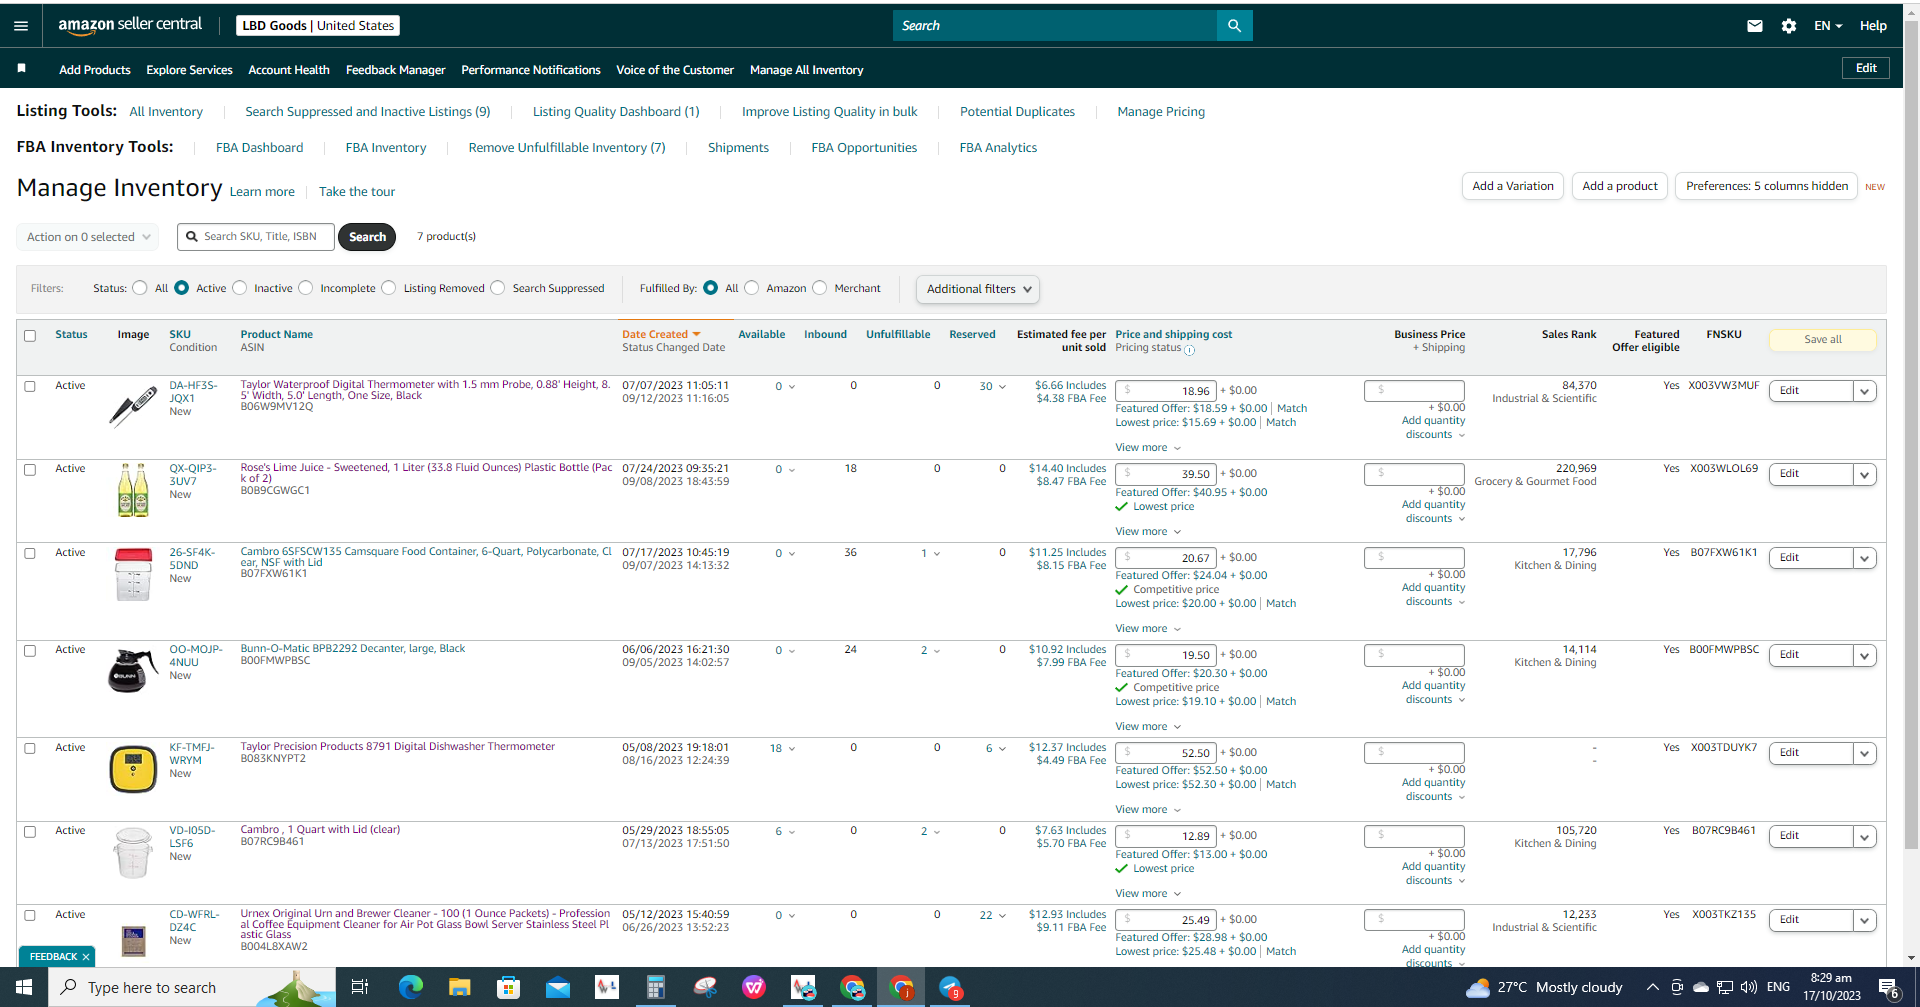
Task: Expand the Additional filters dropdown
Action: pos(978,289)
